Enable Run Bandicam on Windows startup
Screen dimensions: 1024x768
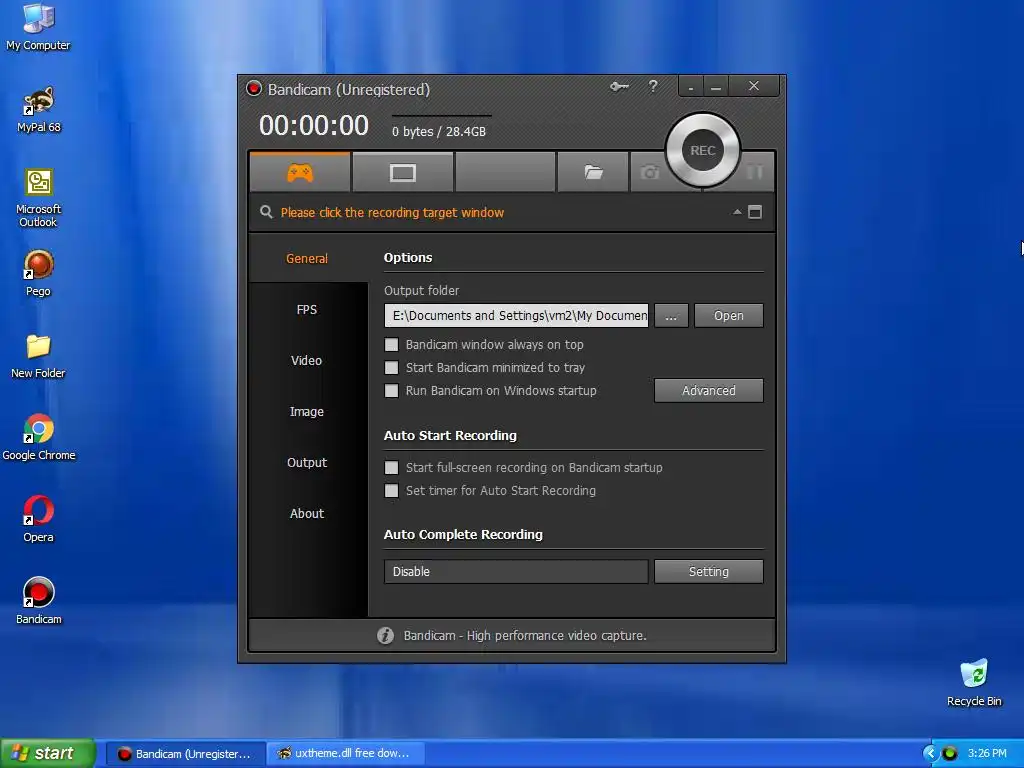(x=391, y=391)
